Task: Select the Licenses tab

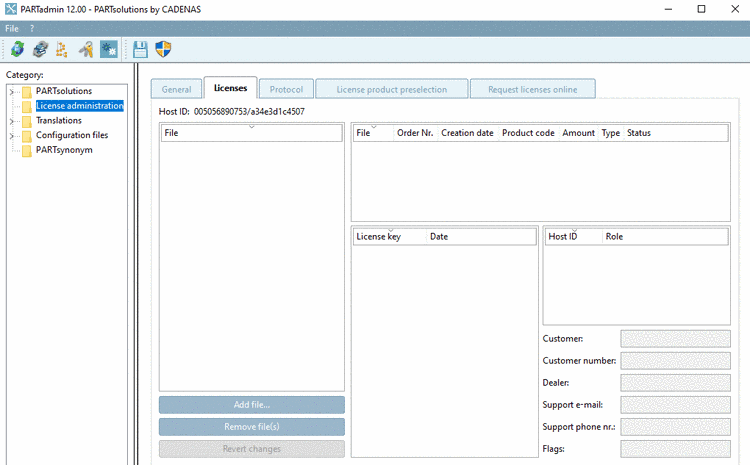Action: pos(230,88)
